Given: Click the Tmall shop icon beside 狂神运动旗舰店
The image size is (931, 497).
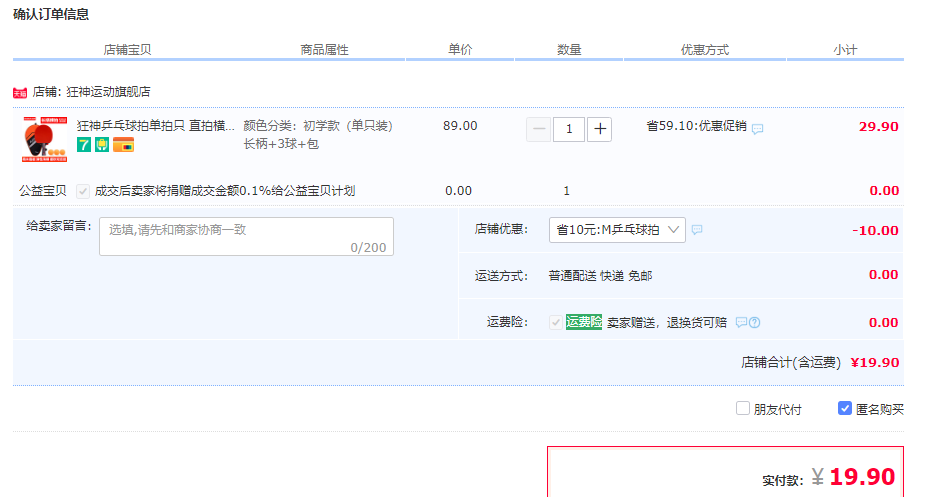Looking at the screenshot, I should coord(20,93).
